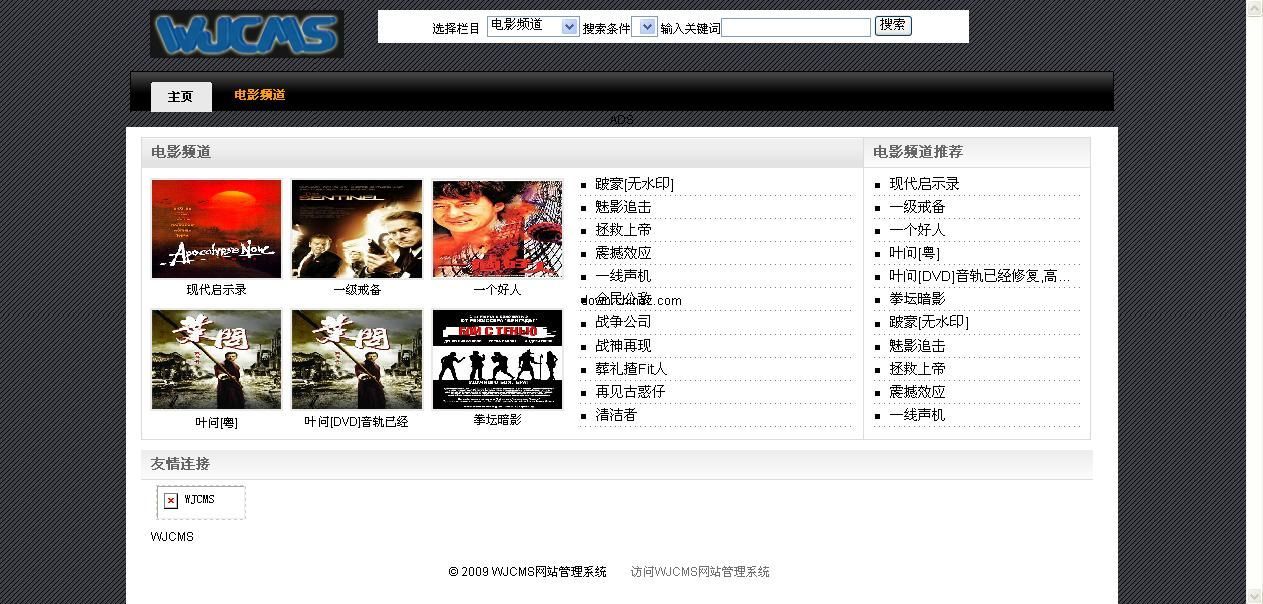Click the plain WJCMS text link under 友情连接
This screenshot has height=604, width=1263.
pos(172,537)
